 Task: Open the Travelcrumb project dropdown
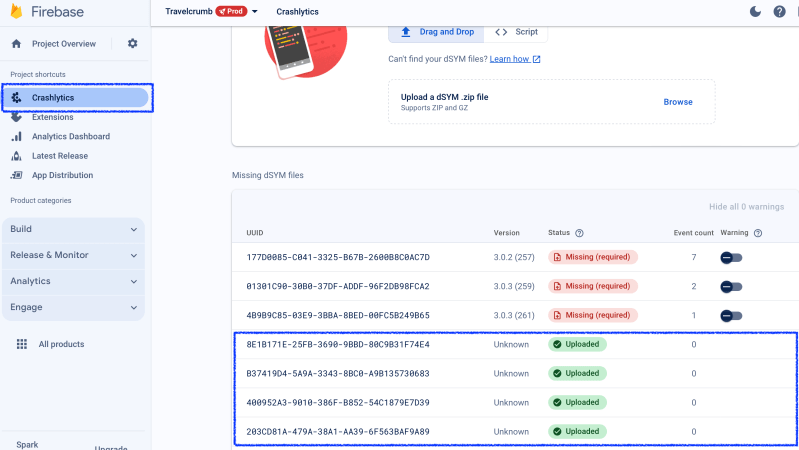(x=254, y=12)
